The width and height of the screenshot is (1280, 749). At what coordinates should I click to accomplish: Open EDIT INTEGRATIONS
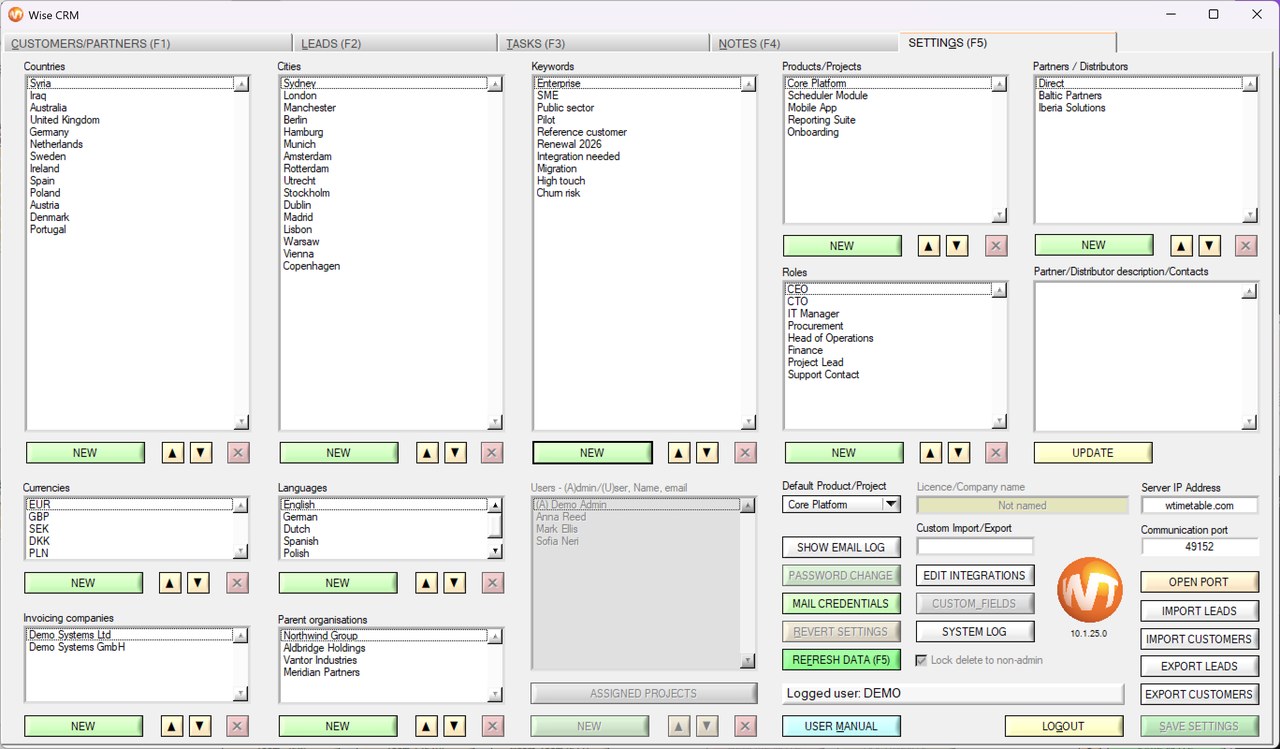[x=975, y=576]
